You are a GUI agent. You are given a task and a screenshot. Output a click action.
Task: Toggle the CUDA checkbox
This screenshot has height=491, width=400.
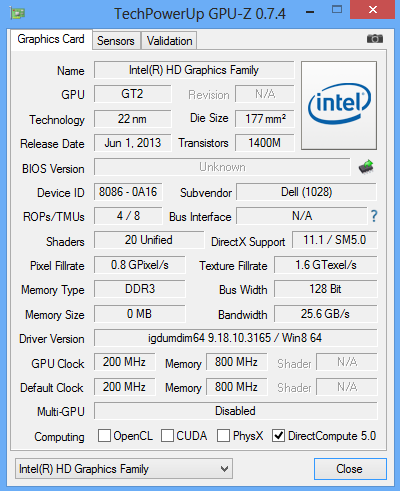click(167, 436)
